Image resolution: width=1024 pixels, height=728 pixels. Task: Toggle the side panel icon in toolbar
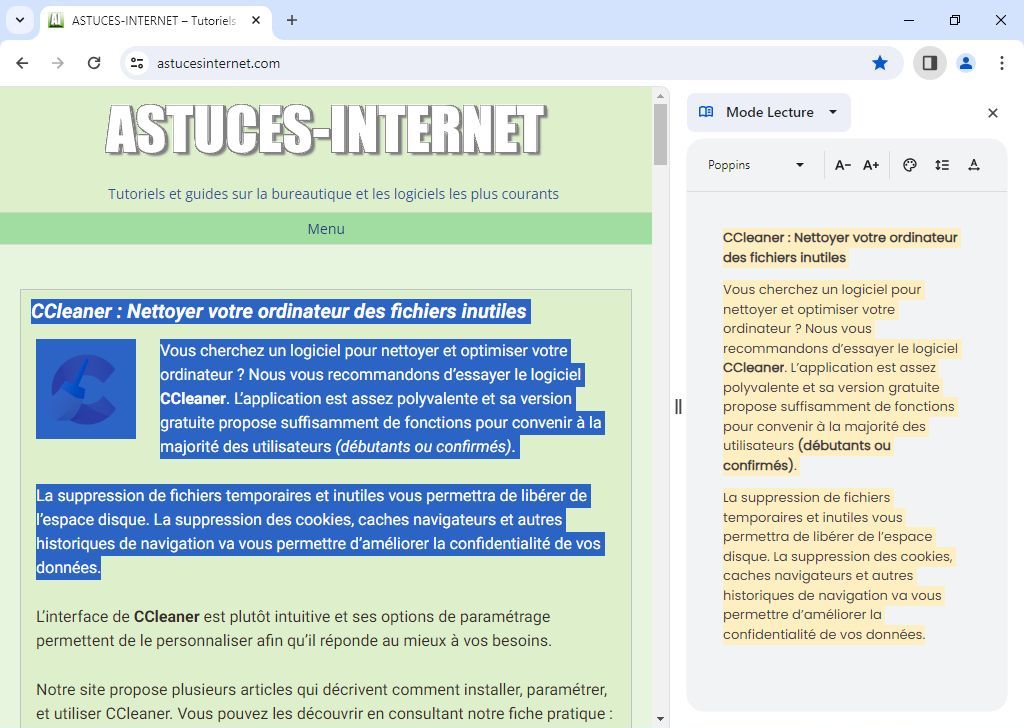[x=929, y=62]
